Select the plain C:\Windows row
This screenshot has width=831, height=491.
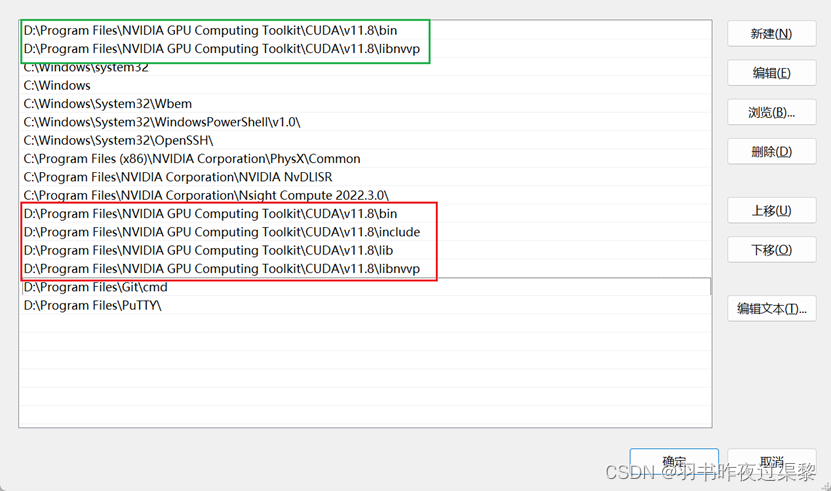pos(365,85)
